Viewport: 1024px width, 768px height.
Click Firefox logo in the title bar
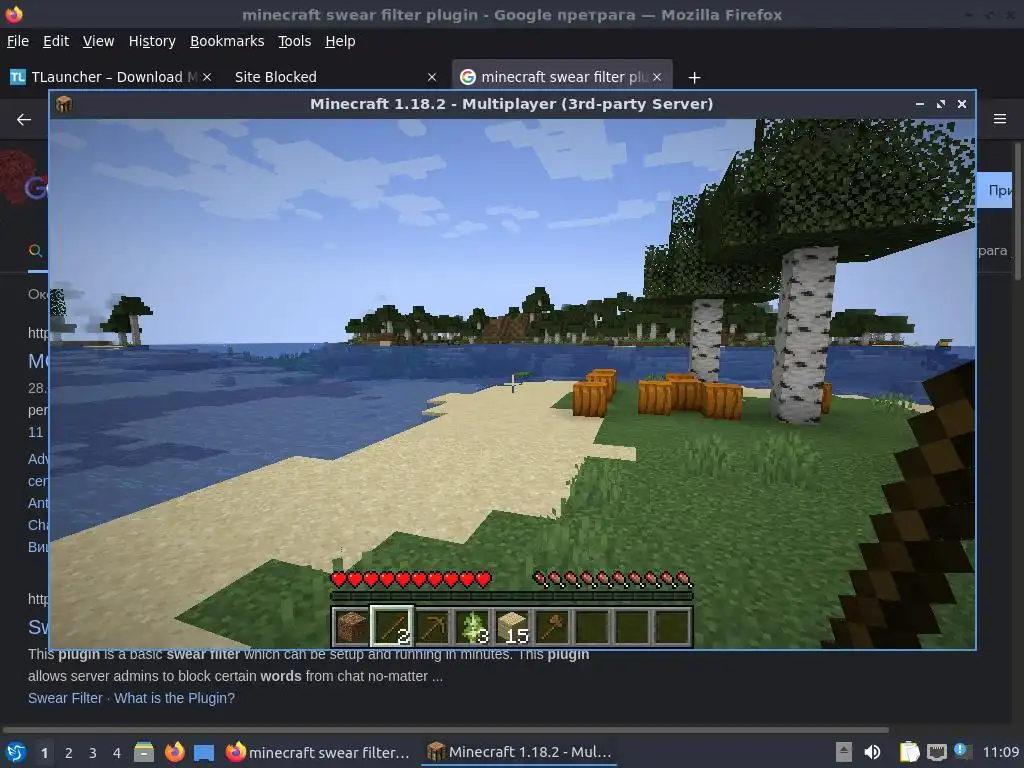[14, 14]
